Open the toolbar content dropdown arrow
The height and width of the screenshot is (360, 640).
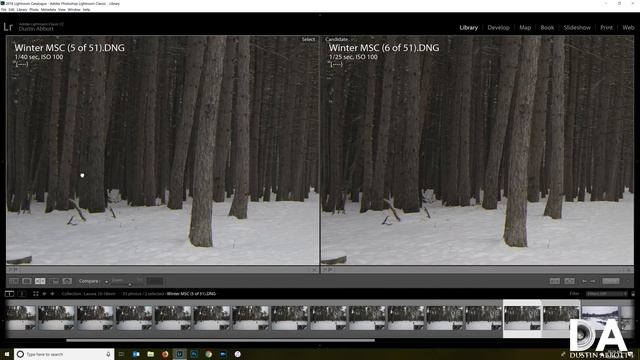click(x=629, y=281)
